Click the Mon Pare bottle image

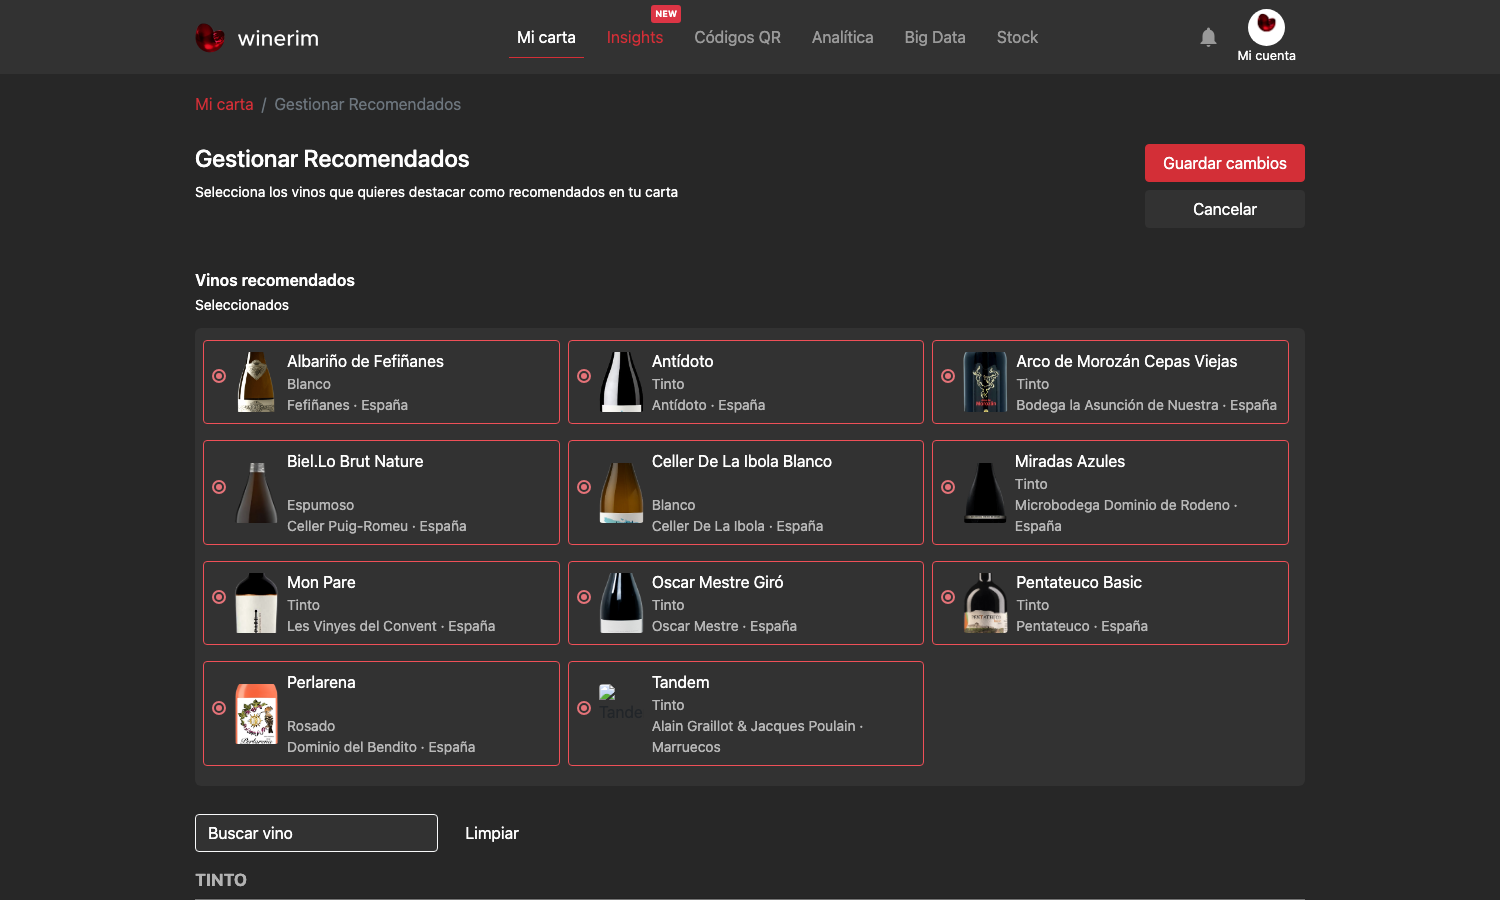[256, 603]
